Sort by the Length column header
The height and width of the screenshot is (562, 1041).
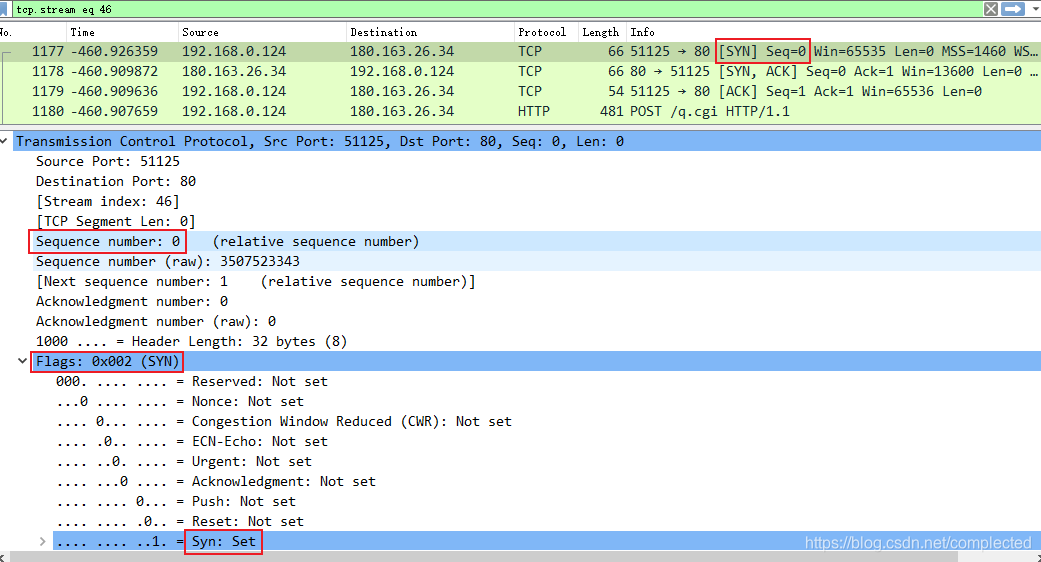click(x=600, y=32)
